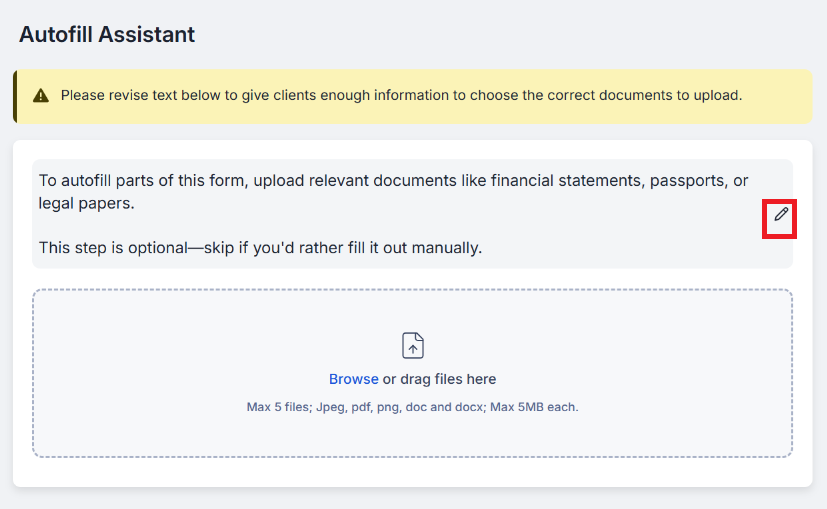
Task: Open the Browse file link
Action: coord(353,379)
